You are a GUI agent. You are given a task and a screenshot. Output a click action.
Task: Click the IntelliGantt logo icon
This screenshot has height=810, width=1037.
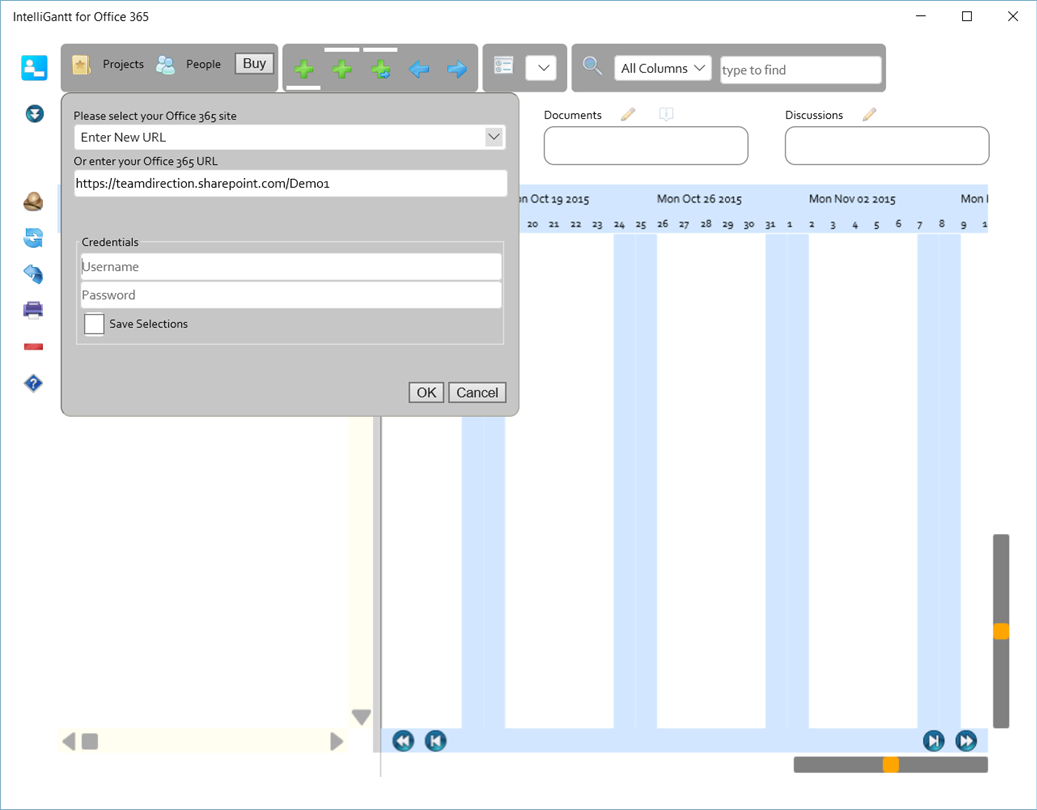coord(34,68)
